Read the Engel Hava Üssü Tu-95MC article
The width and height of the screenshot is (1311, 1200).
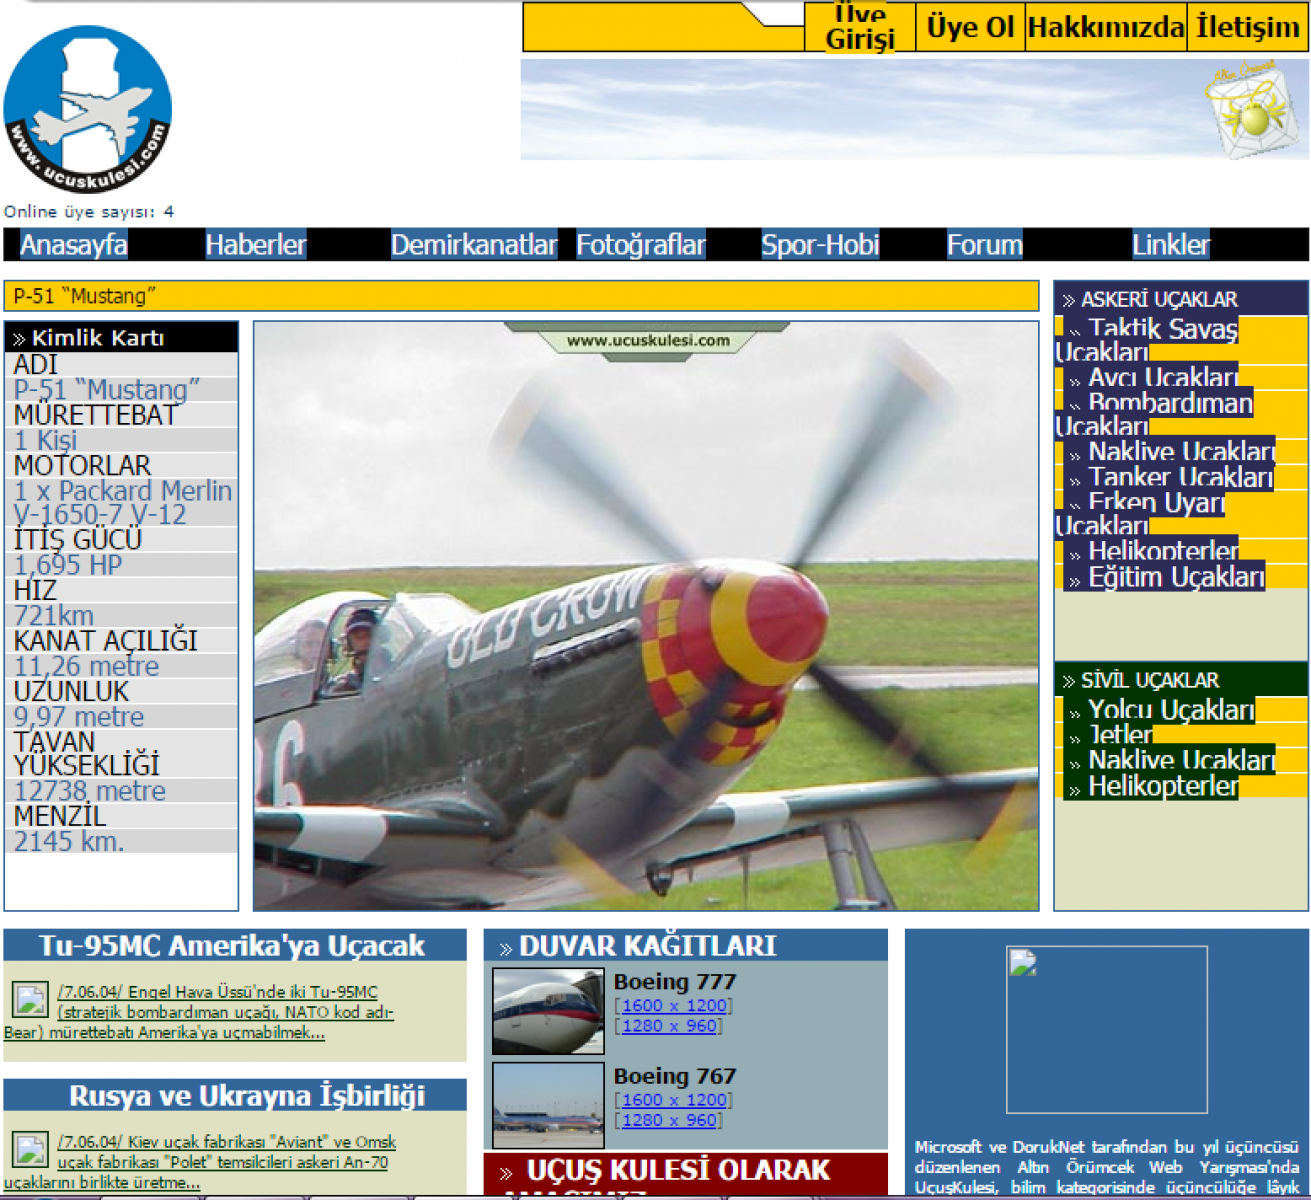point(217,992)
